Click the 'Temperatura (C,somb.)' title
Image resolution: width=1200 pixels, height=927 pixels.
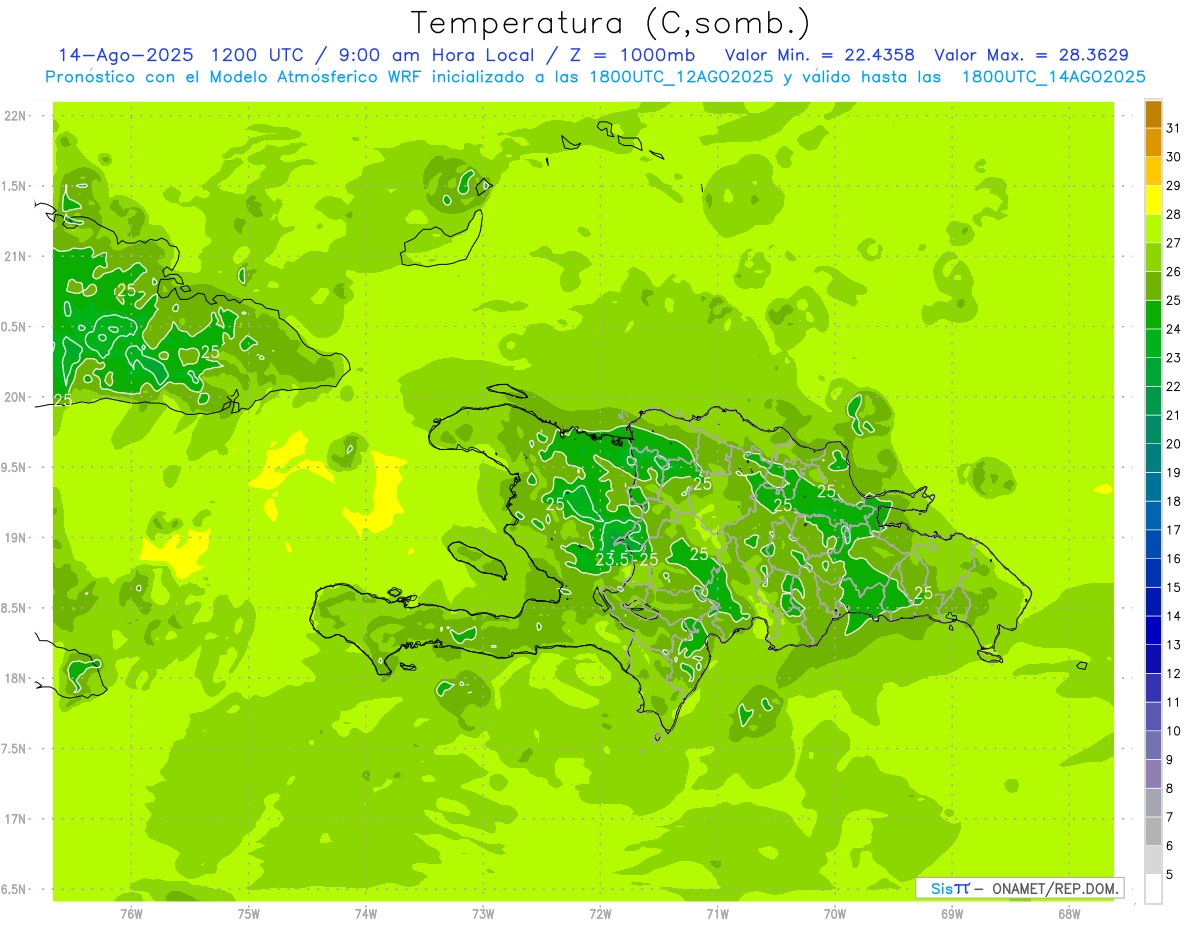611,22
